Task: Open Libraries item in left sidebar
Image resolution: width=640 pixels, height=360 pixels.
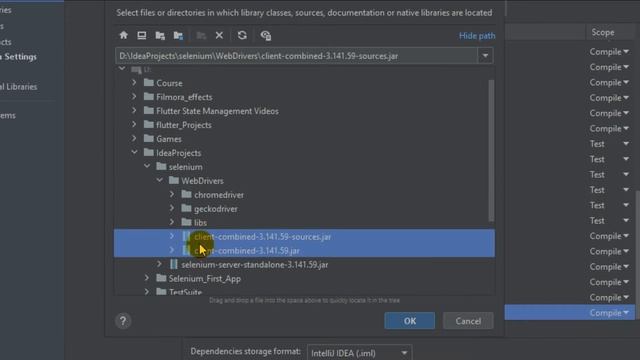Action: (x=19, y=87)
